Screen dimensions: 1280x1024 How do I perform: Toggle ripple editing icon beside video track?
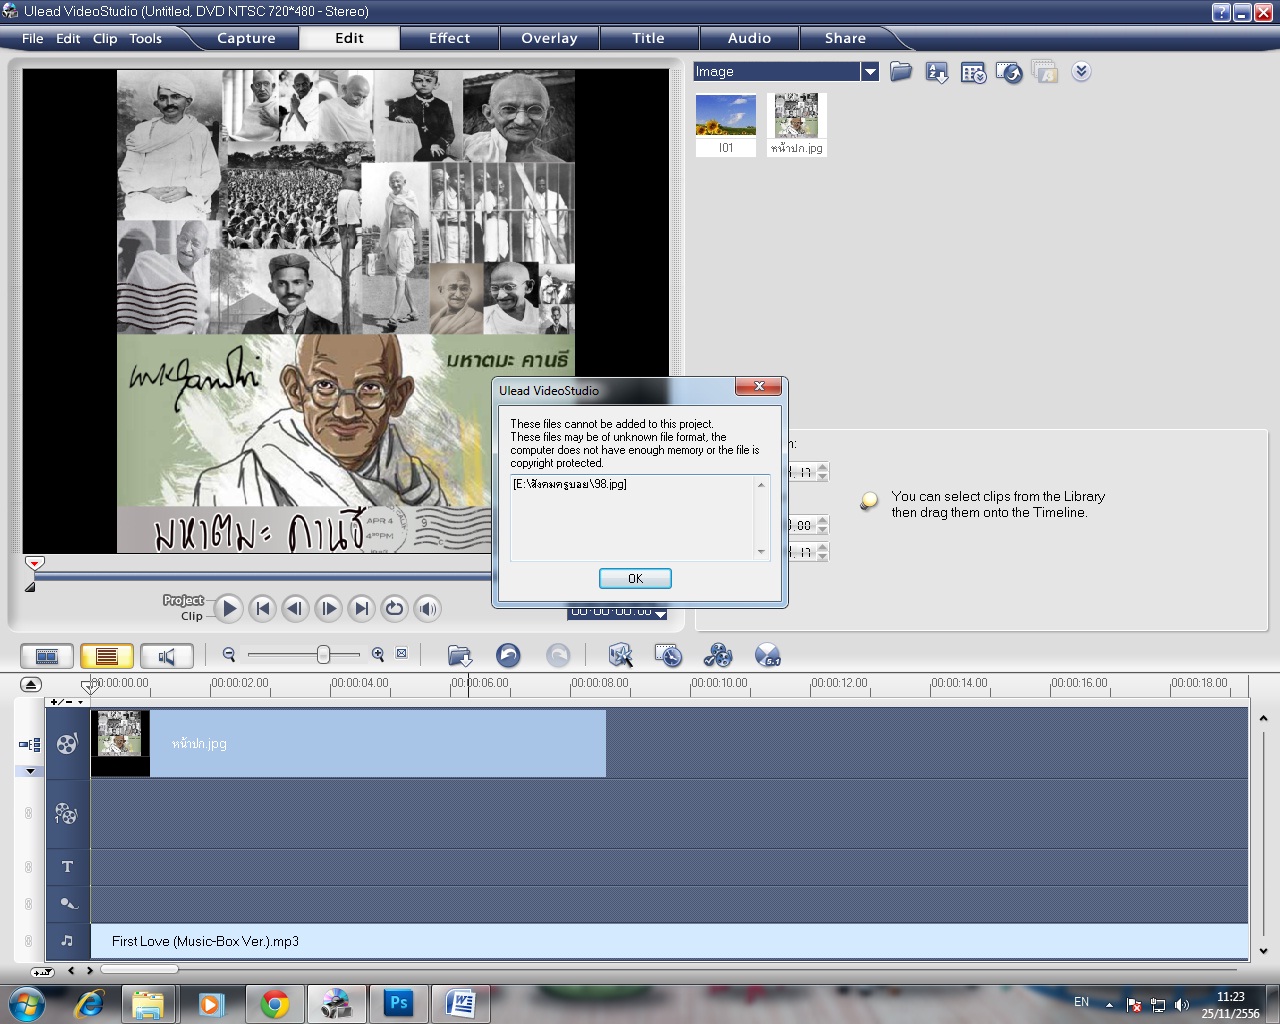click(30, 744)
